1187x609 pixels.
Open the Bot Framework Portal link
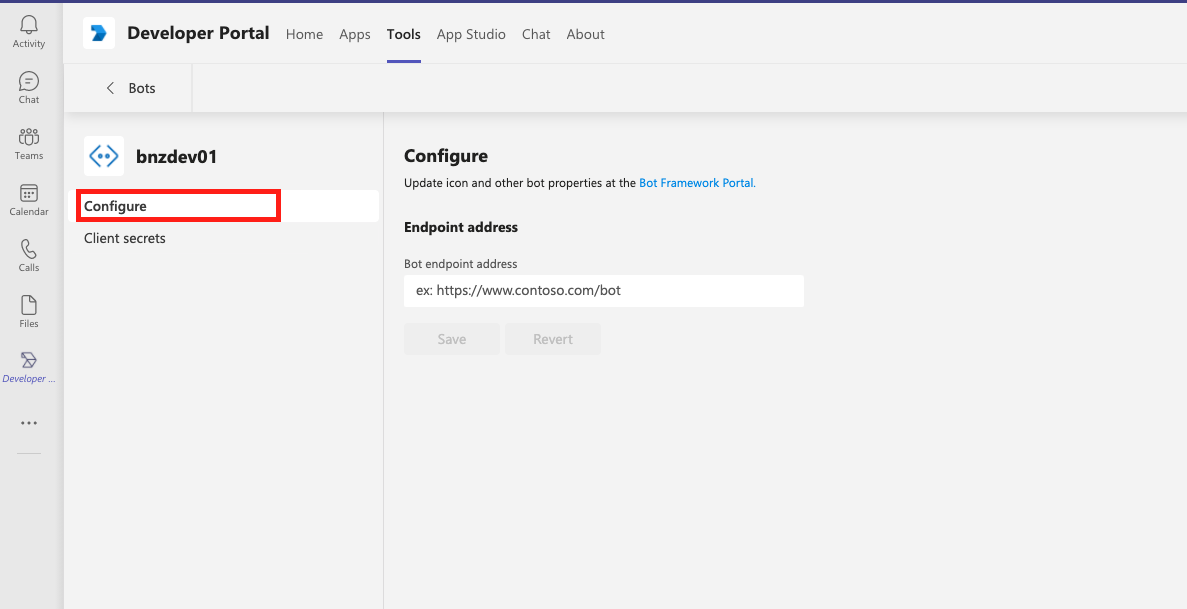click(697, 183)
